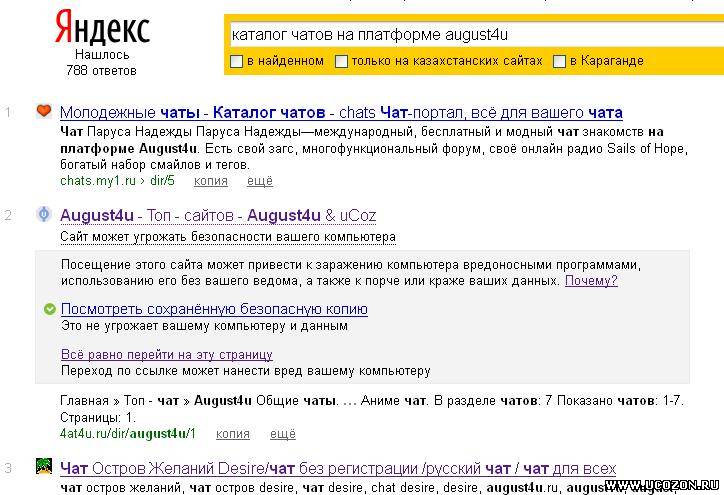Click 'ещё' under the chats.my1.ru result
724x495 pixels.
click(260, 181)
